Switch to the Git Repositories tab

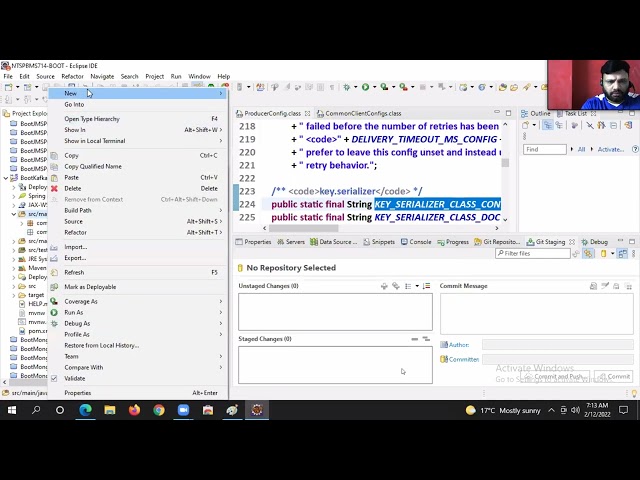[x=498, y=242]
